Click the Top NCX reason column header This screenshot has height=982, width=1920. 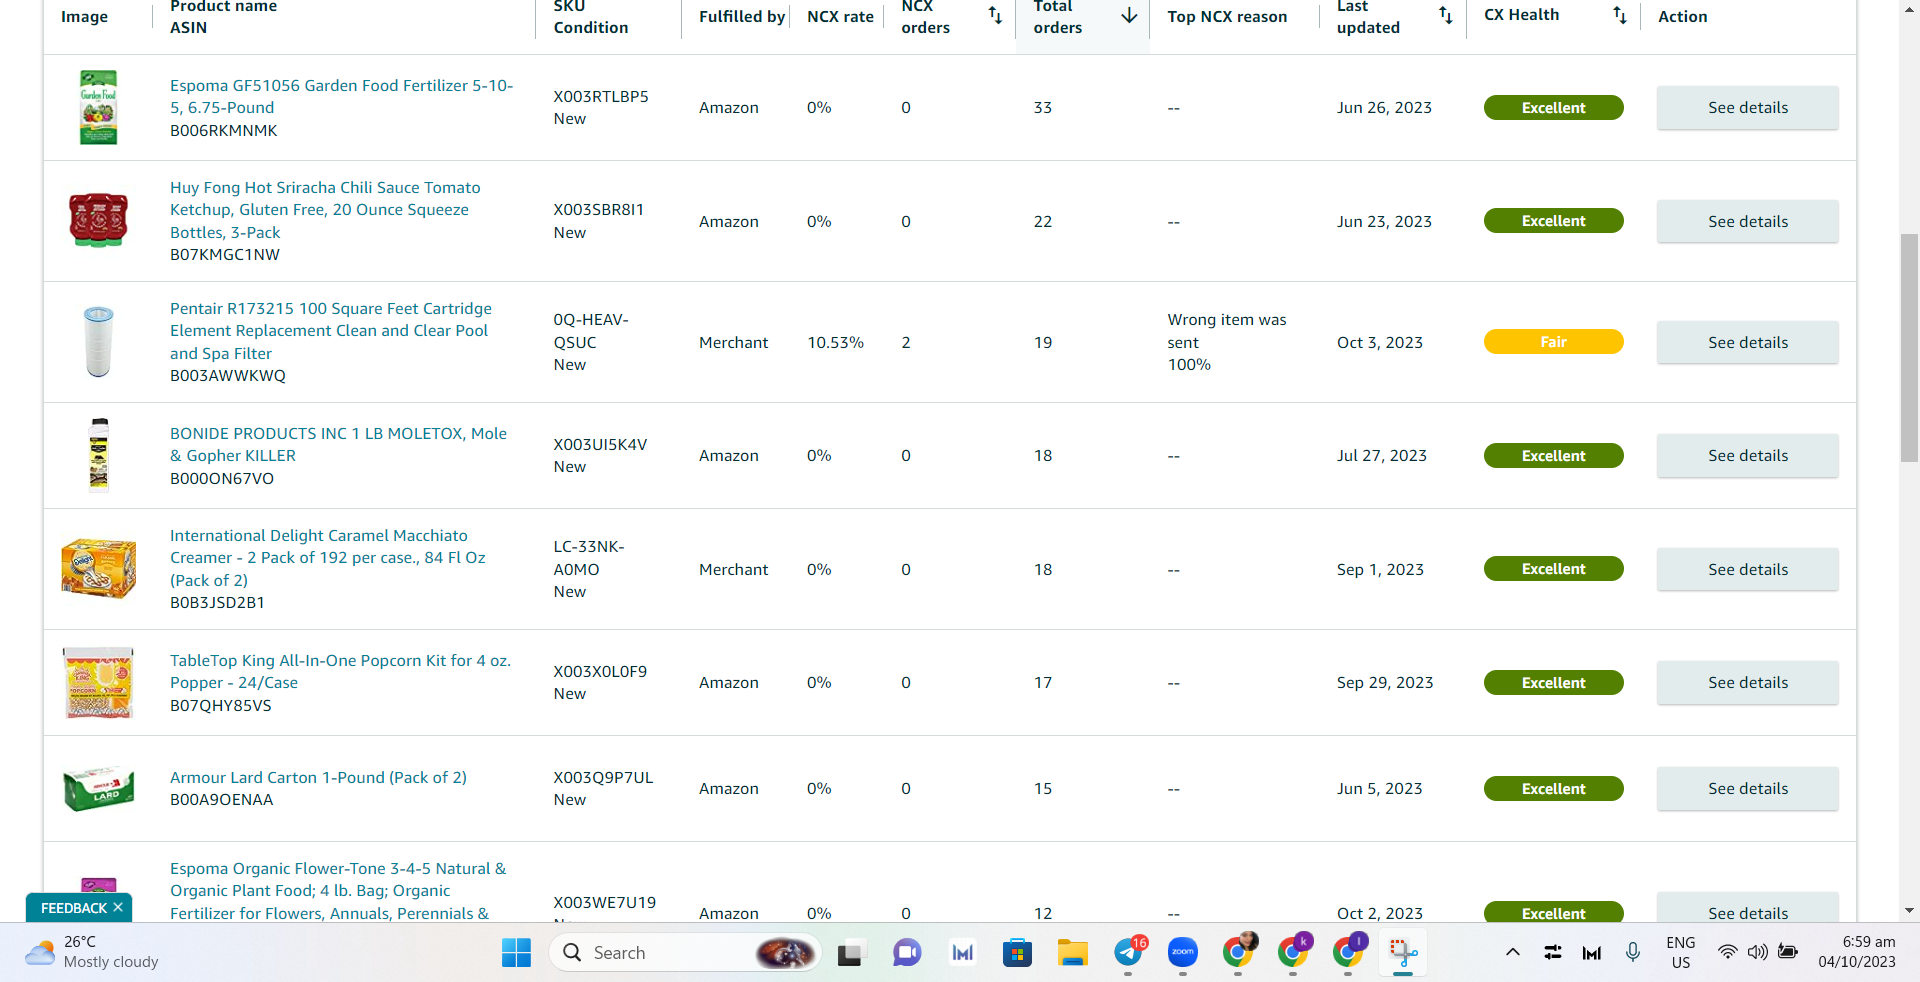click(x=1227, y=17)
